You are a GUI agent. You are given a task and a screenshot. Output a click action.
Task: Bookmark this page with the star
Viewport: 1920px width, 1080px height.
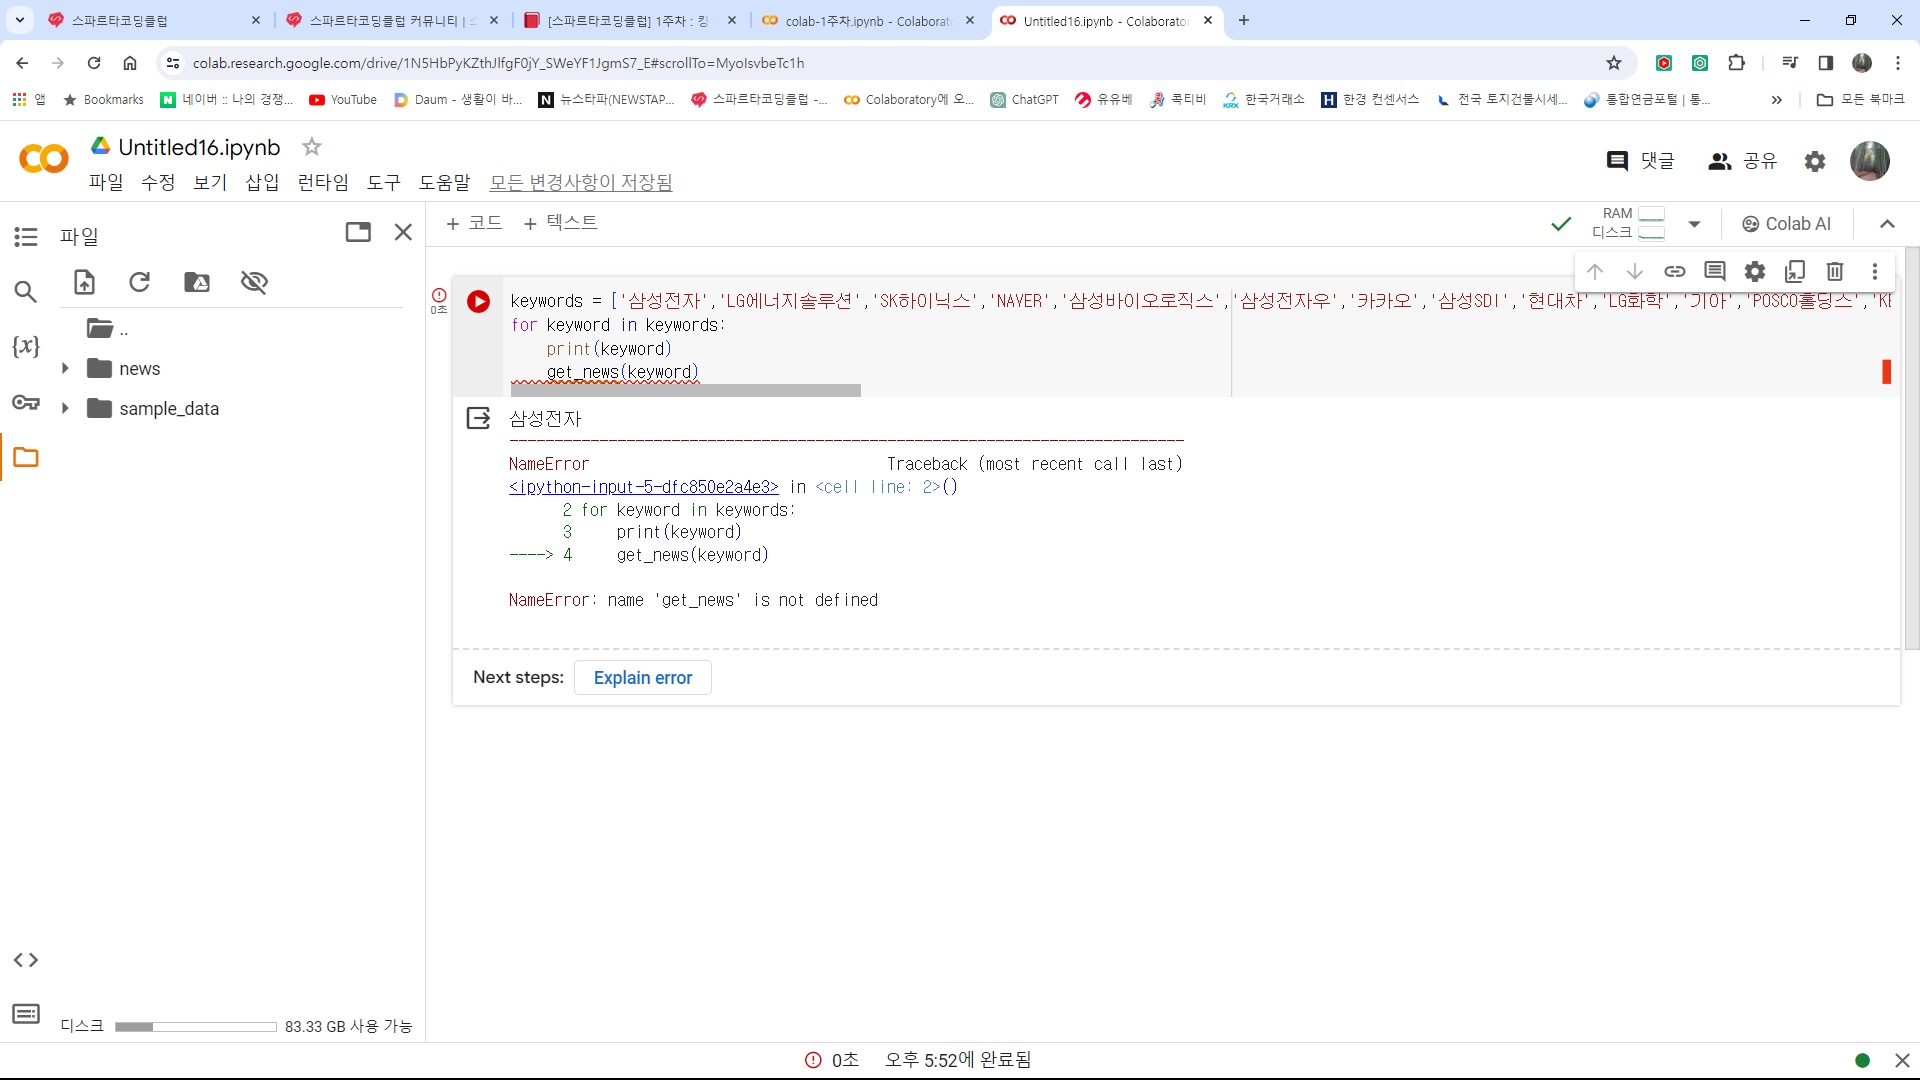click(1614, 63)
